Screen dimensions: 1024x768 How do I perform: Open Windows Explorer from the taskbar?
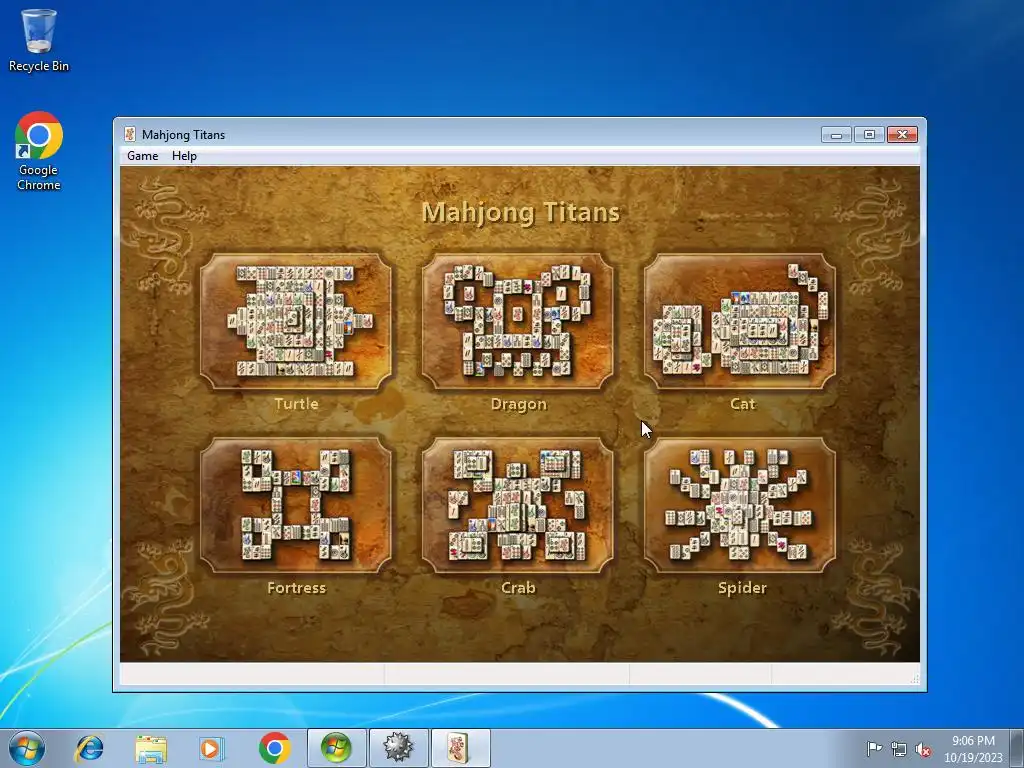click(151, 748)
